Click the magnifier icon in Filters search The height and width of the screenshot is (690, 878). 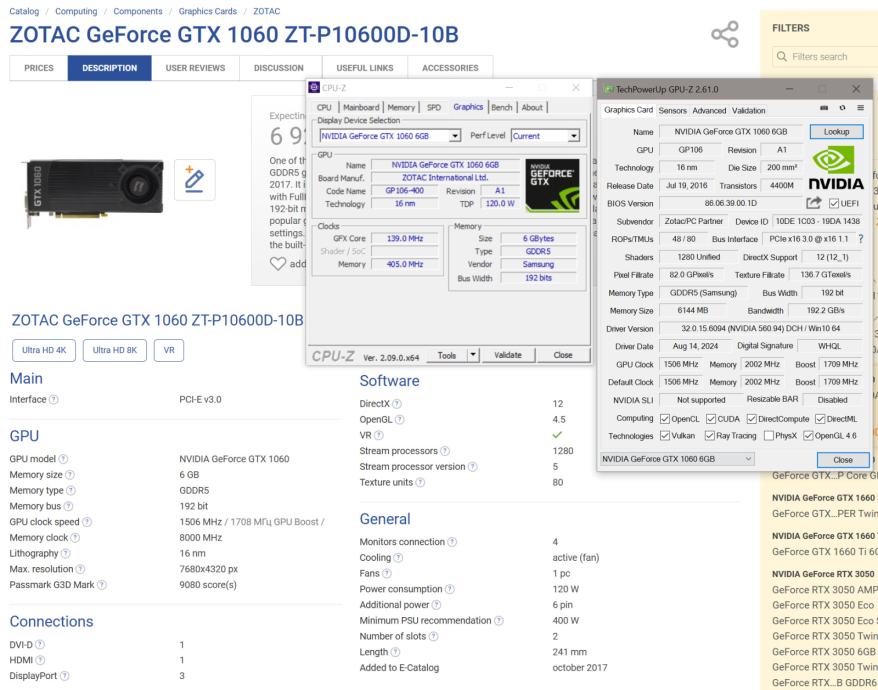point(782,57)
